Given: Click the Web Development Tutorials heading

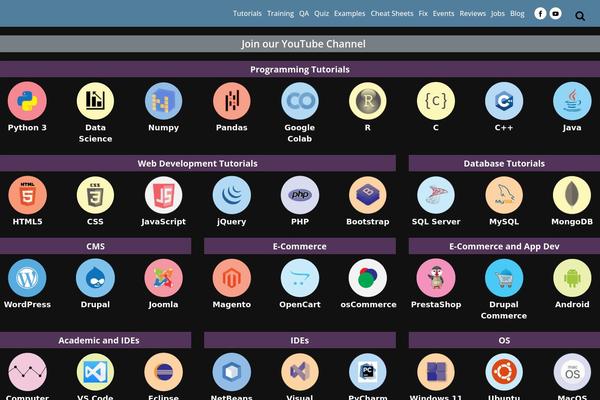Looking at the screenshot, I should point(198,163).
